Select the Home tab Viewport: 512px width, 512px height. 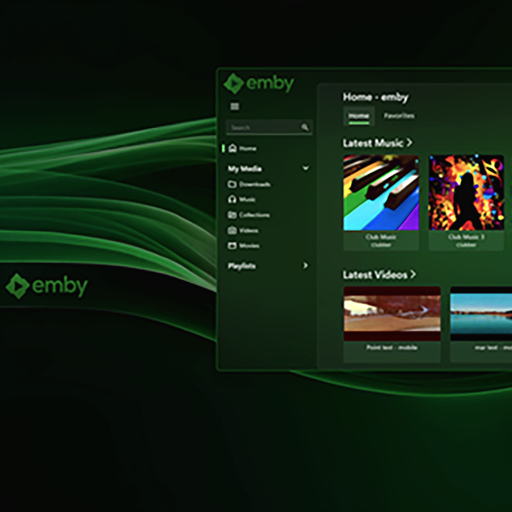point(359,116)
